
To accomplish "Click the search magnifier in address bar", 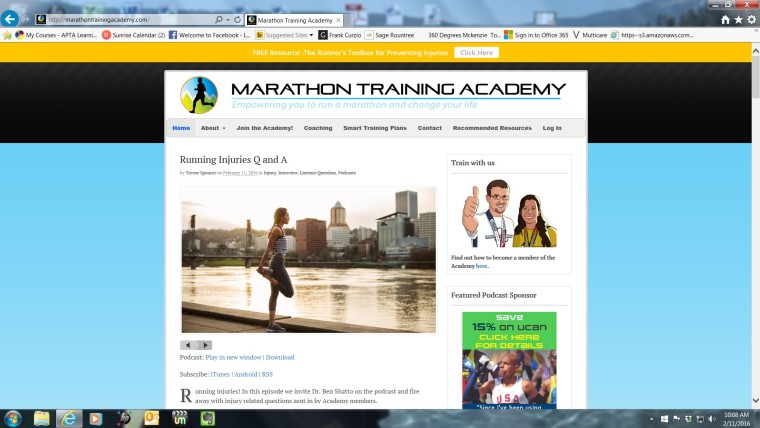I will [x=219, y=20].
